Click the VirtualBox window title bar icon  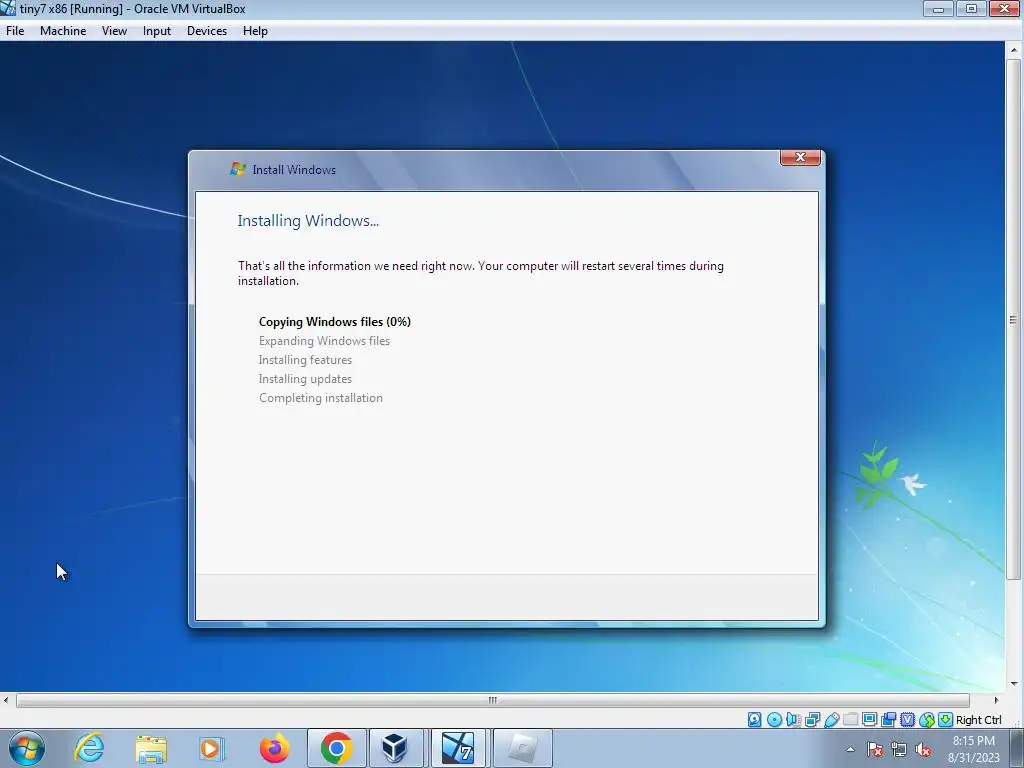(8, 8)
